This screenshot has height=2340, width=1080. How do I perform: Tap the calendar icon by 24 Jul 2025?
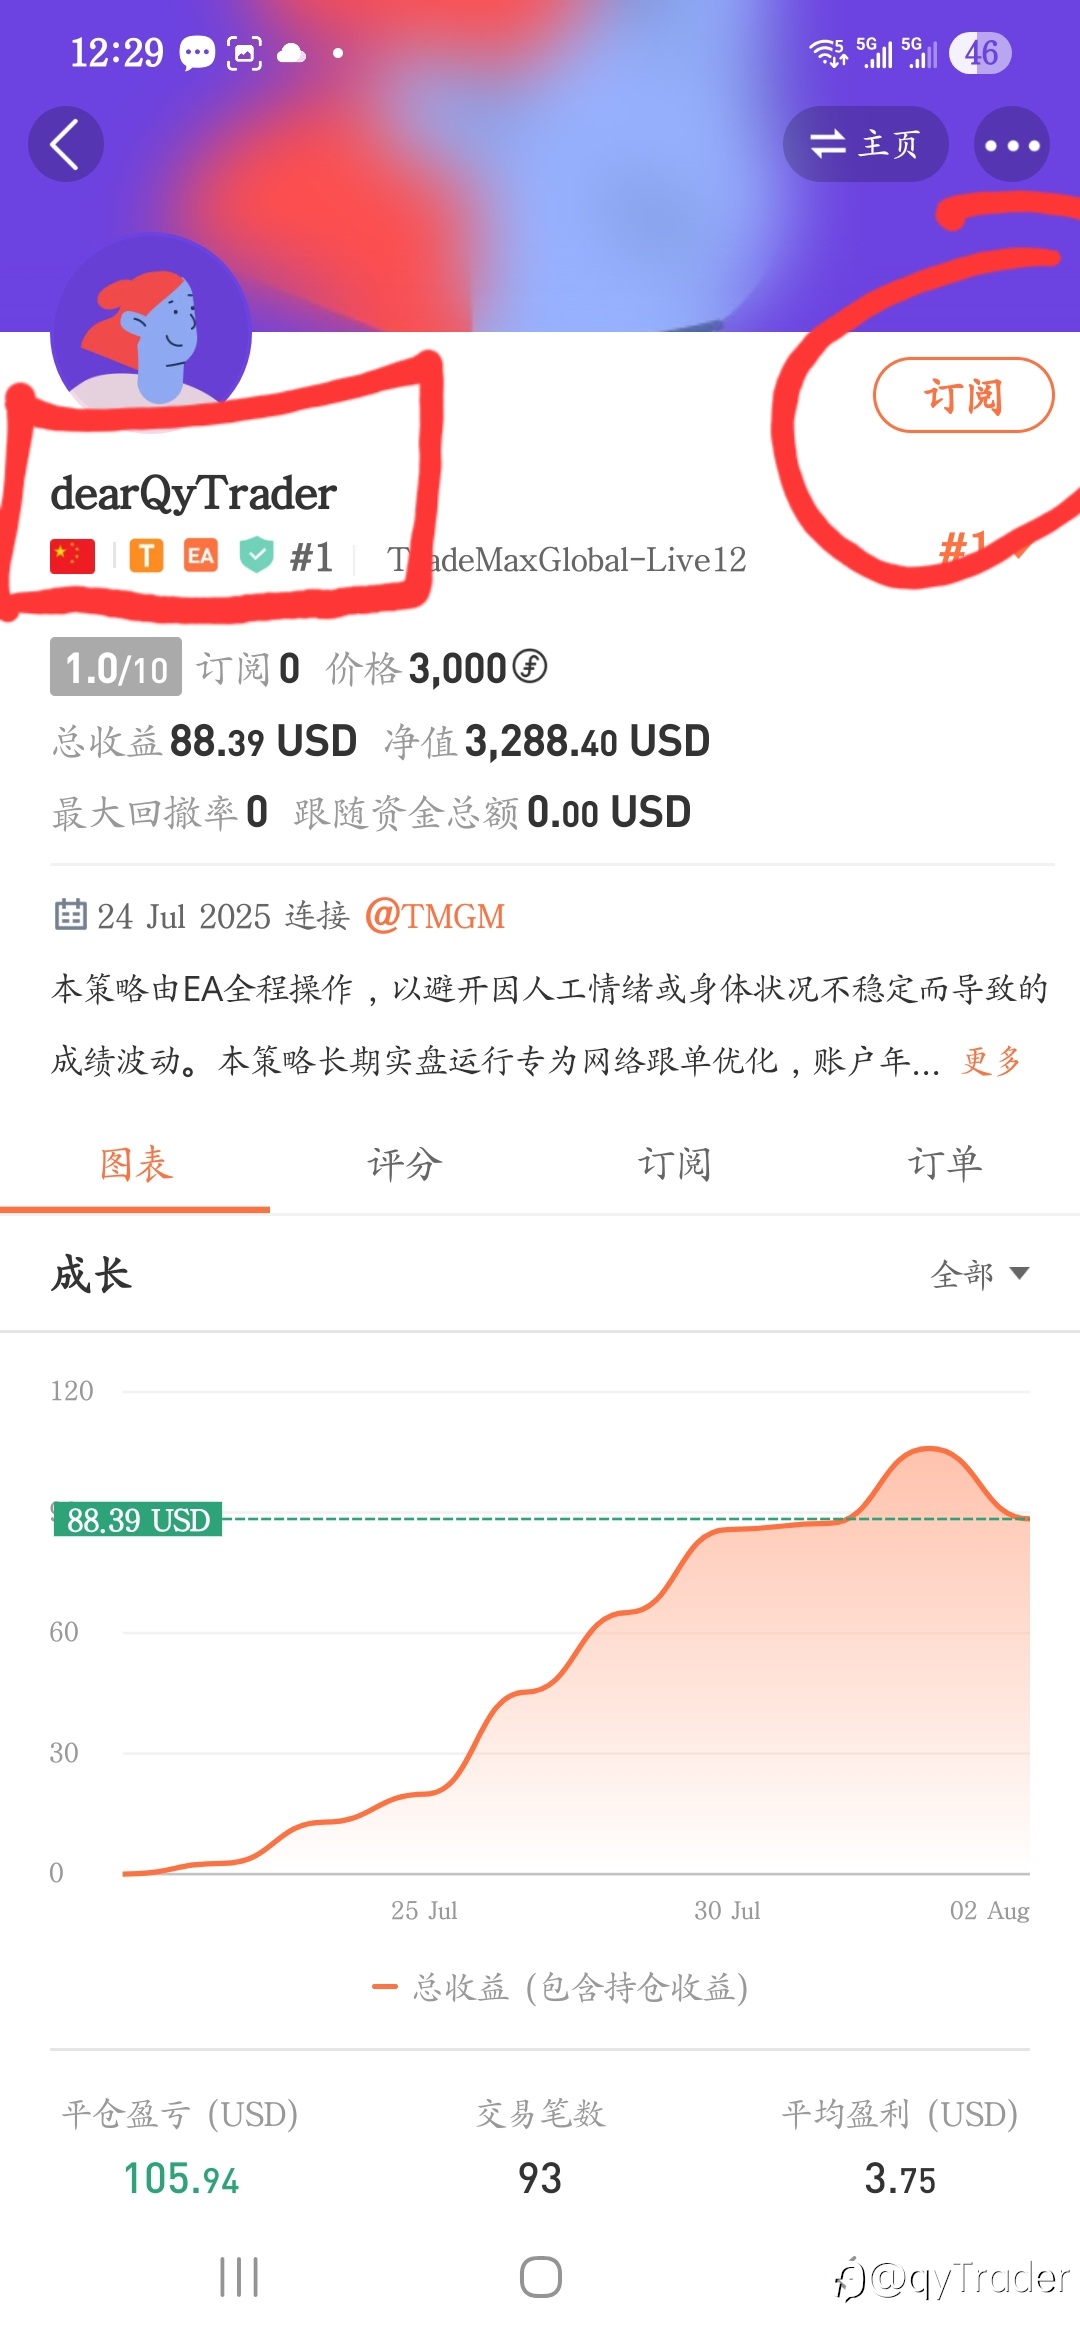70,914
